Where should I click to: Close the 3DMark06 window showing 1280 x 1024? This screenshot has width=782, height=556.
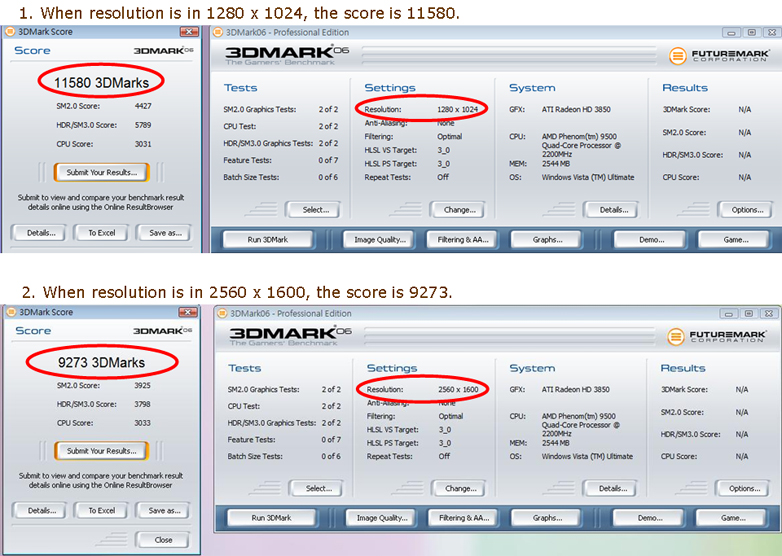772,33
